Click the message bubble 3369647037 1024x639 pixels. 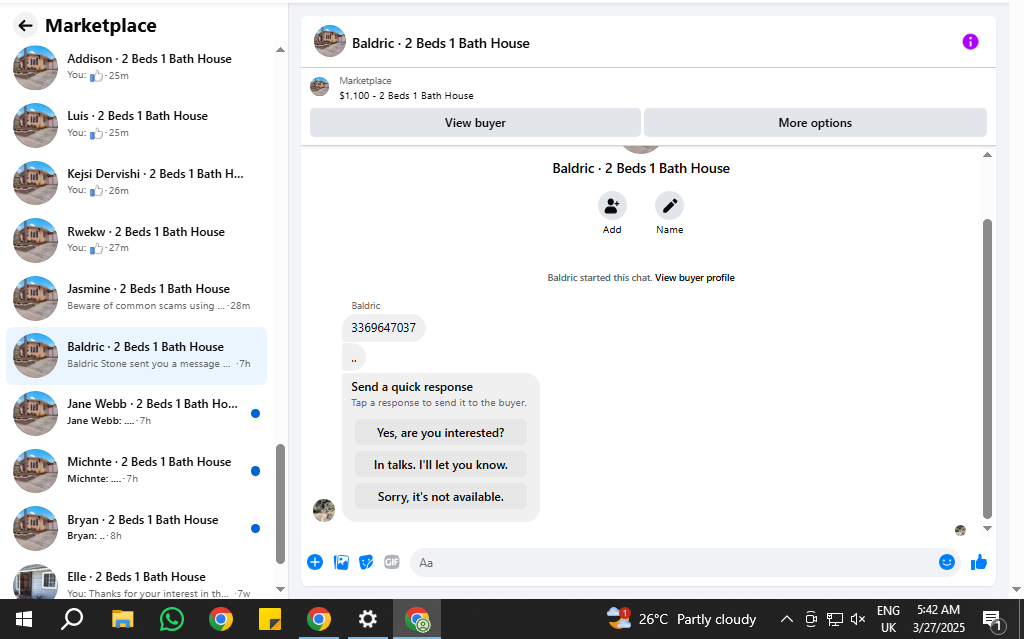pyautogui.click(x=383, y=327)
